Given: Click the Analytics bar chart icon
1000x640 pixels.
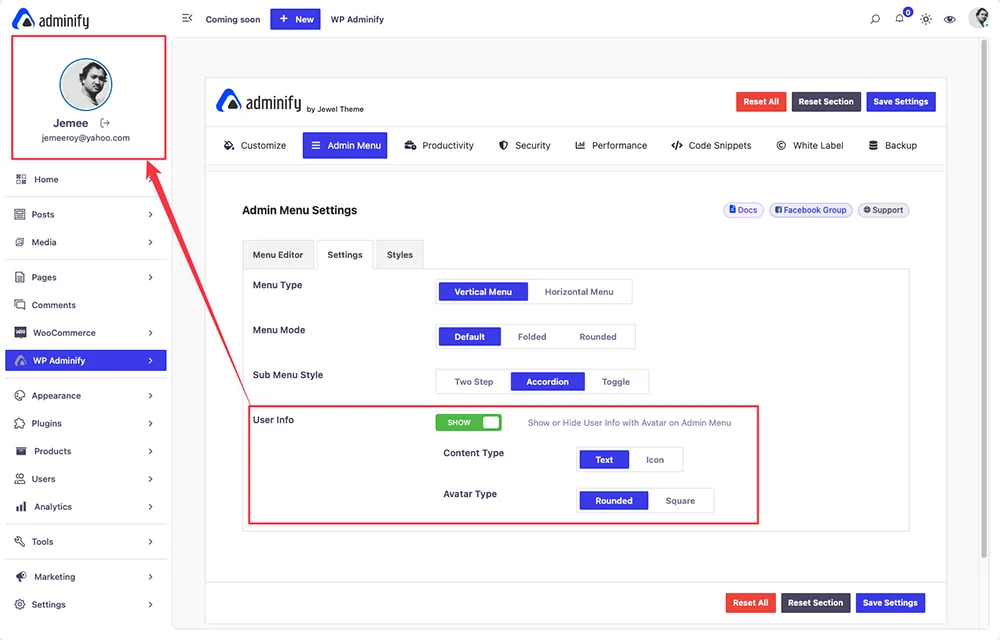Looking at the screenshot, I should click(x=21, y=507).
